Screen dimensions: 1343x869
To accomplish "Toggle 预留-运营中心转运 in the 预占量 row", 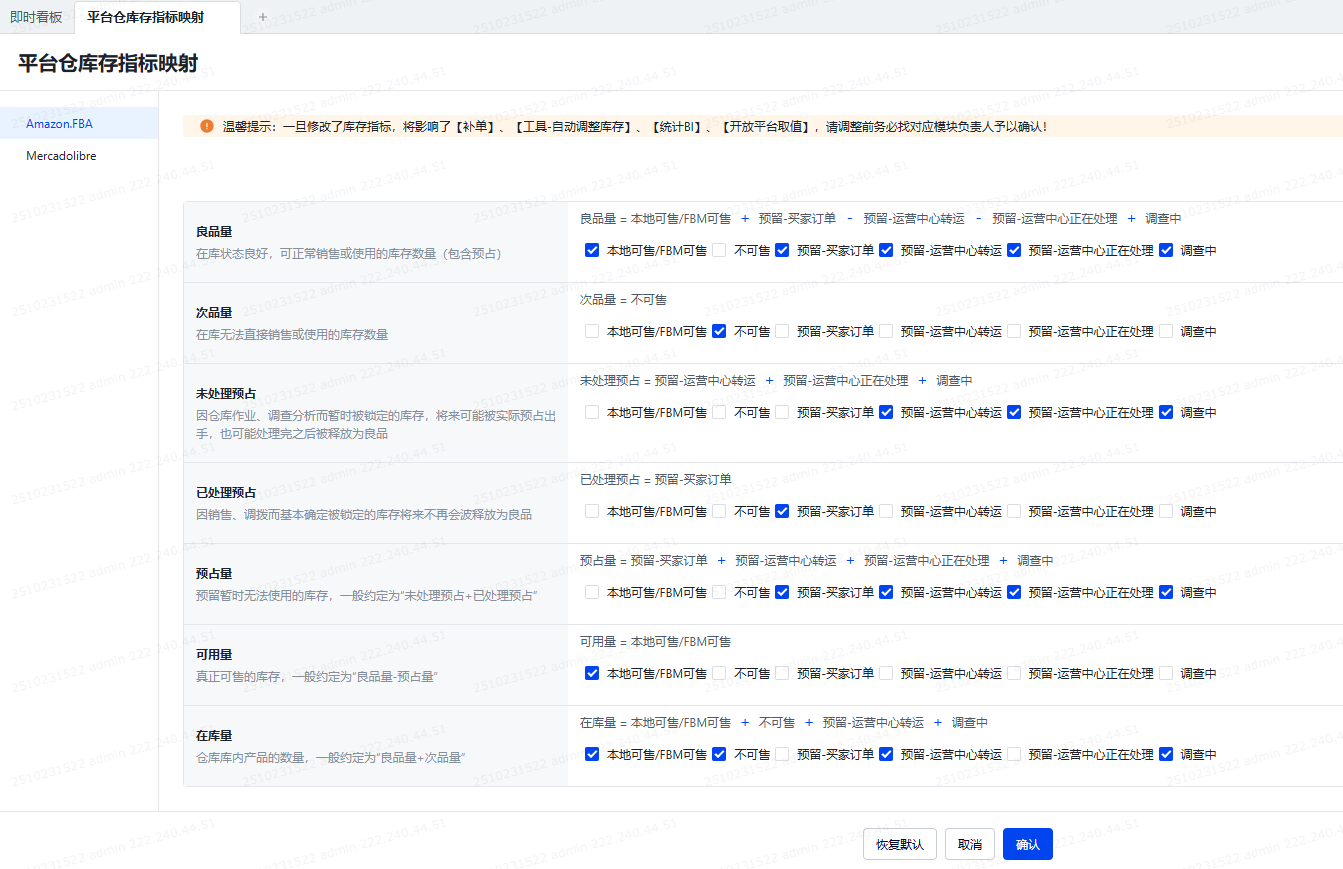I will click(x=886, y=592).
